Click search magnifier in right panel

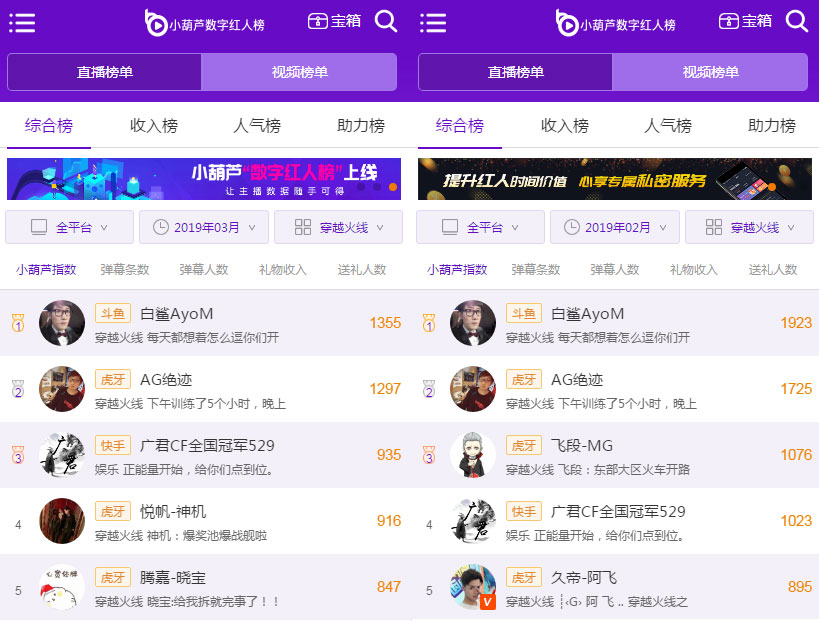pyautogui.click(x=797, y=21)
